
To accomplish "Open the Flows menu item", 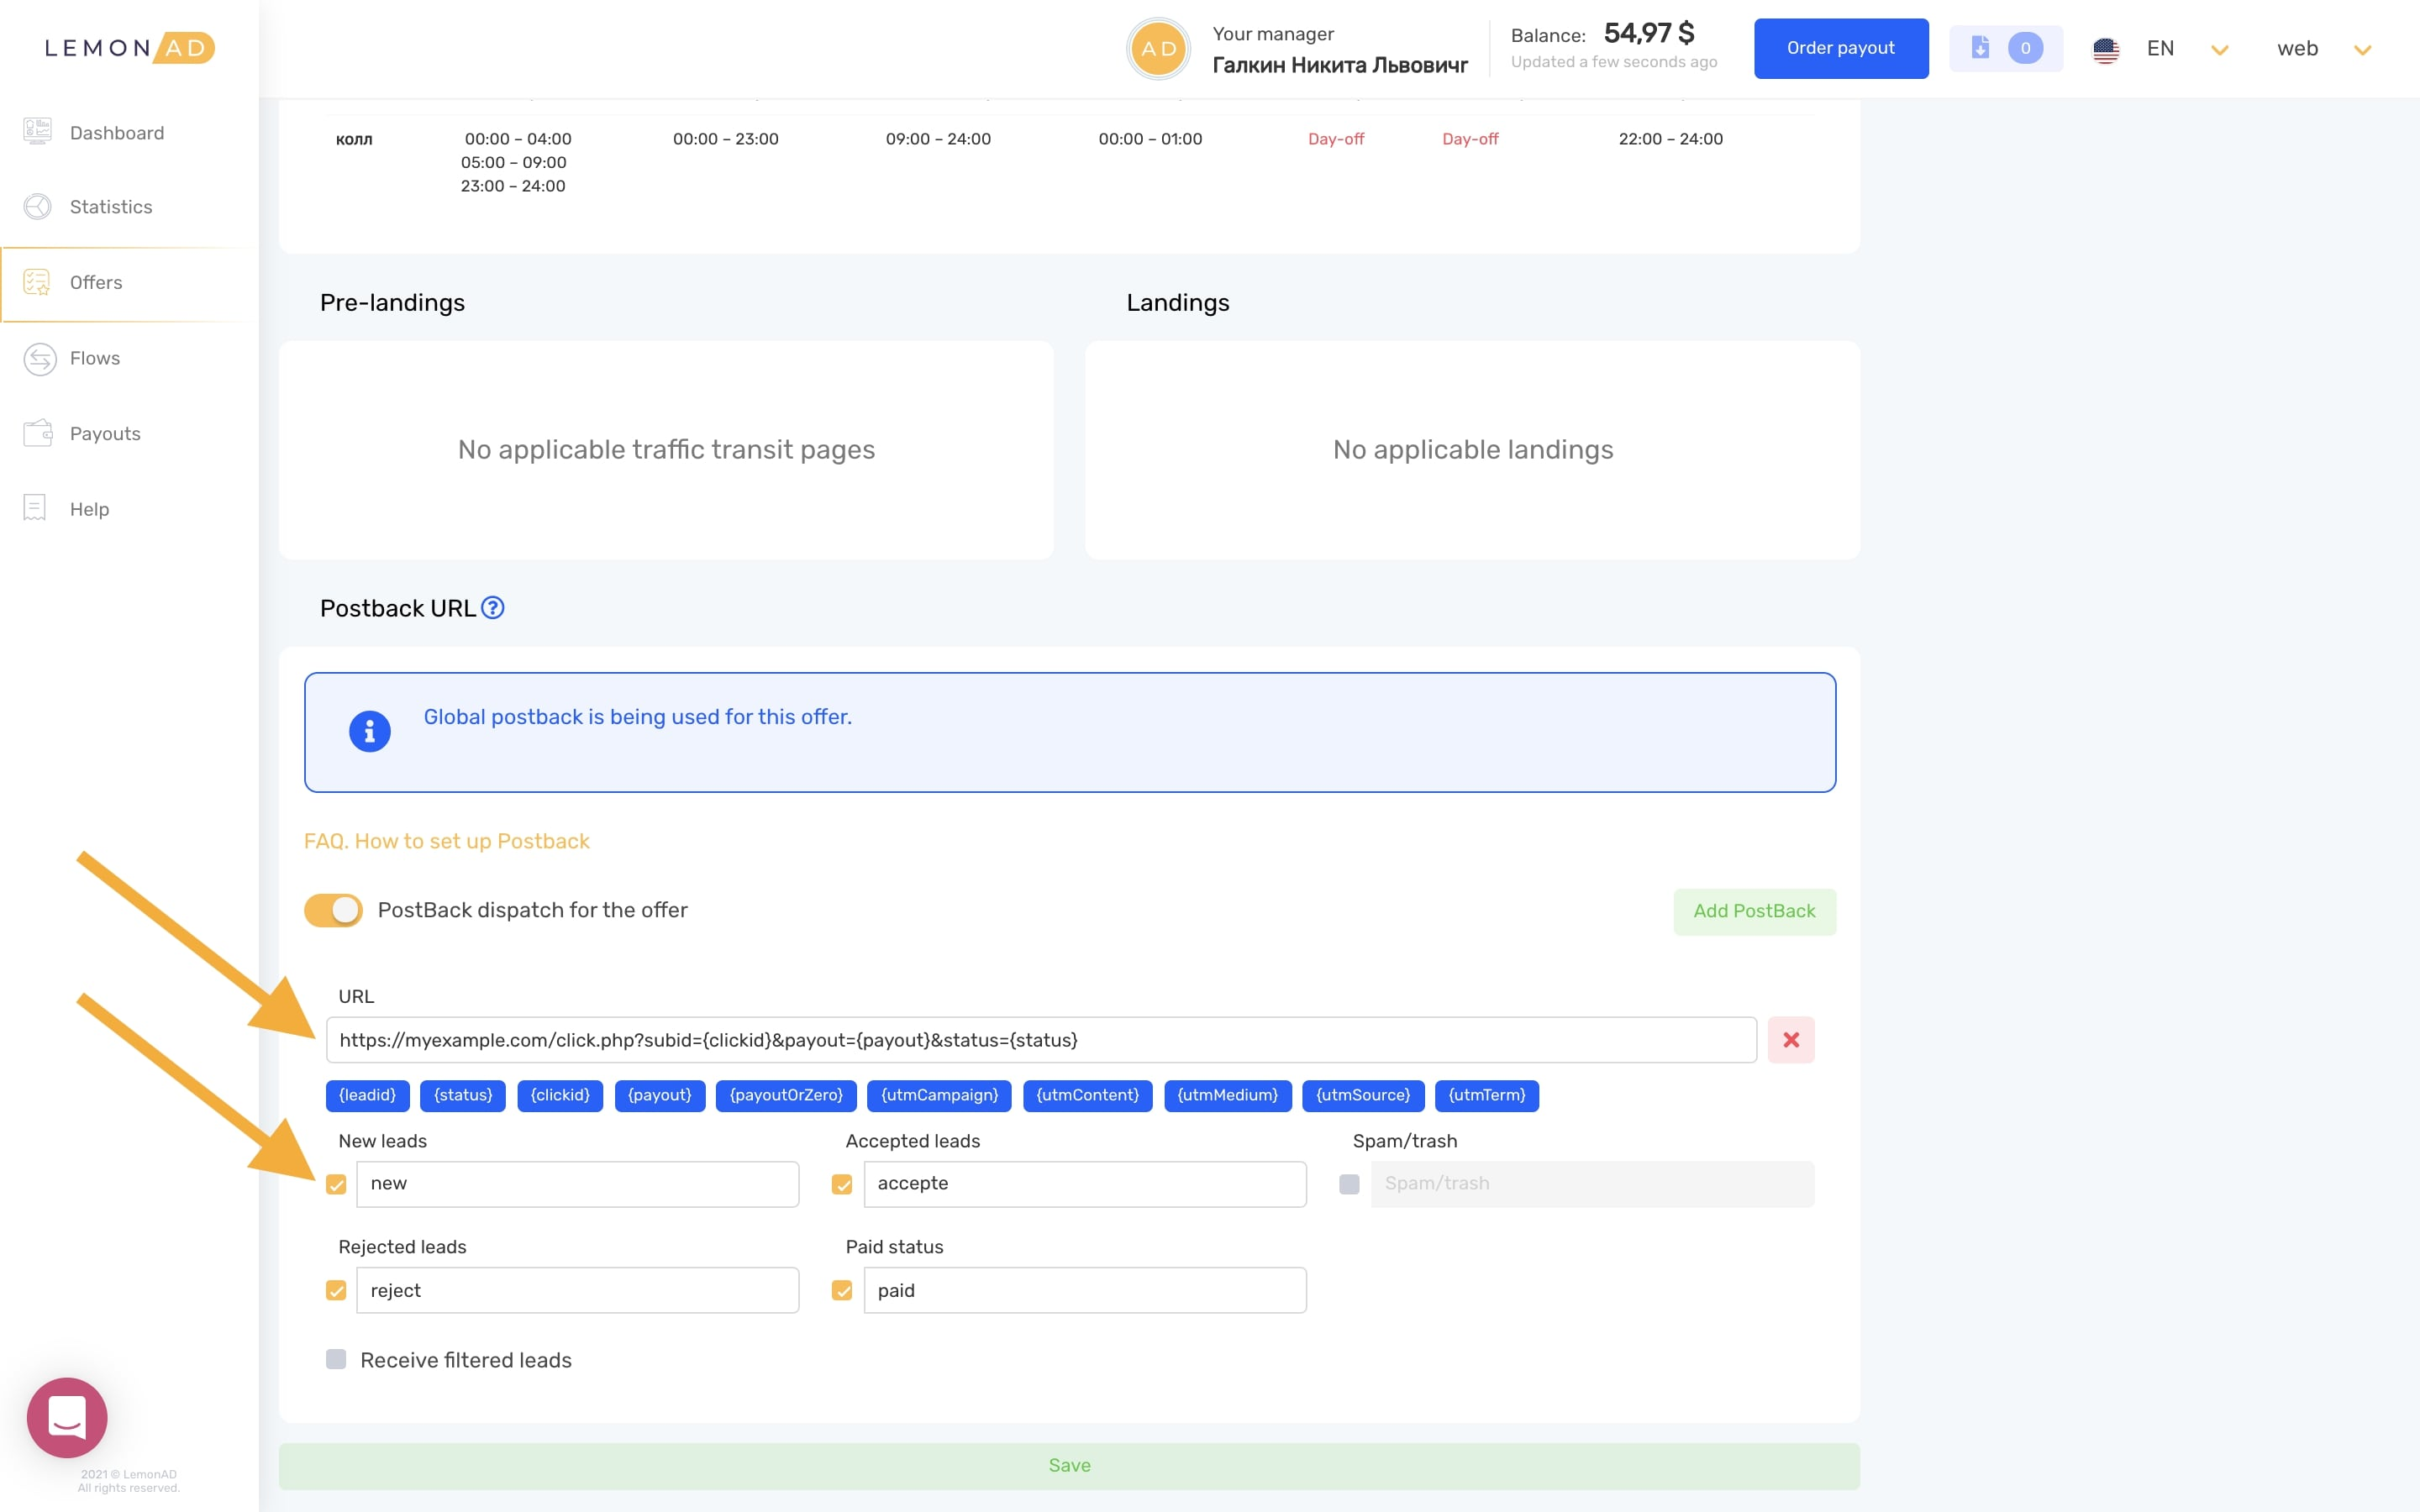I will tap(95, 358).
